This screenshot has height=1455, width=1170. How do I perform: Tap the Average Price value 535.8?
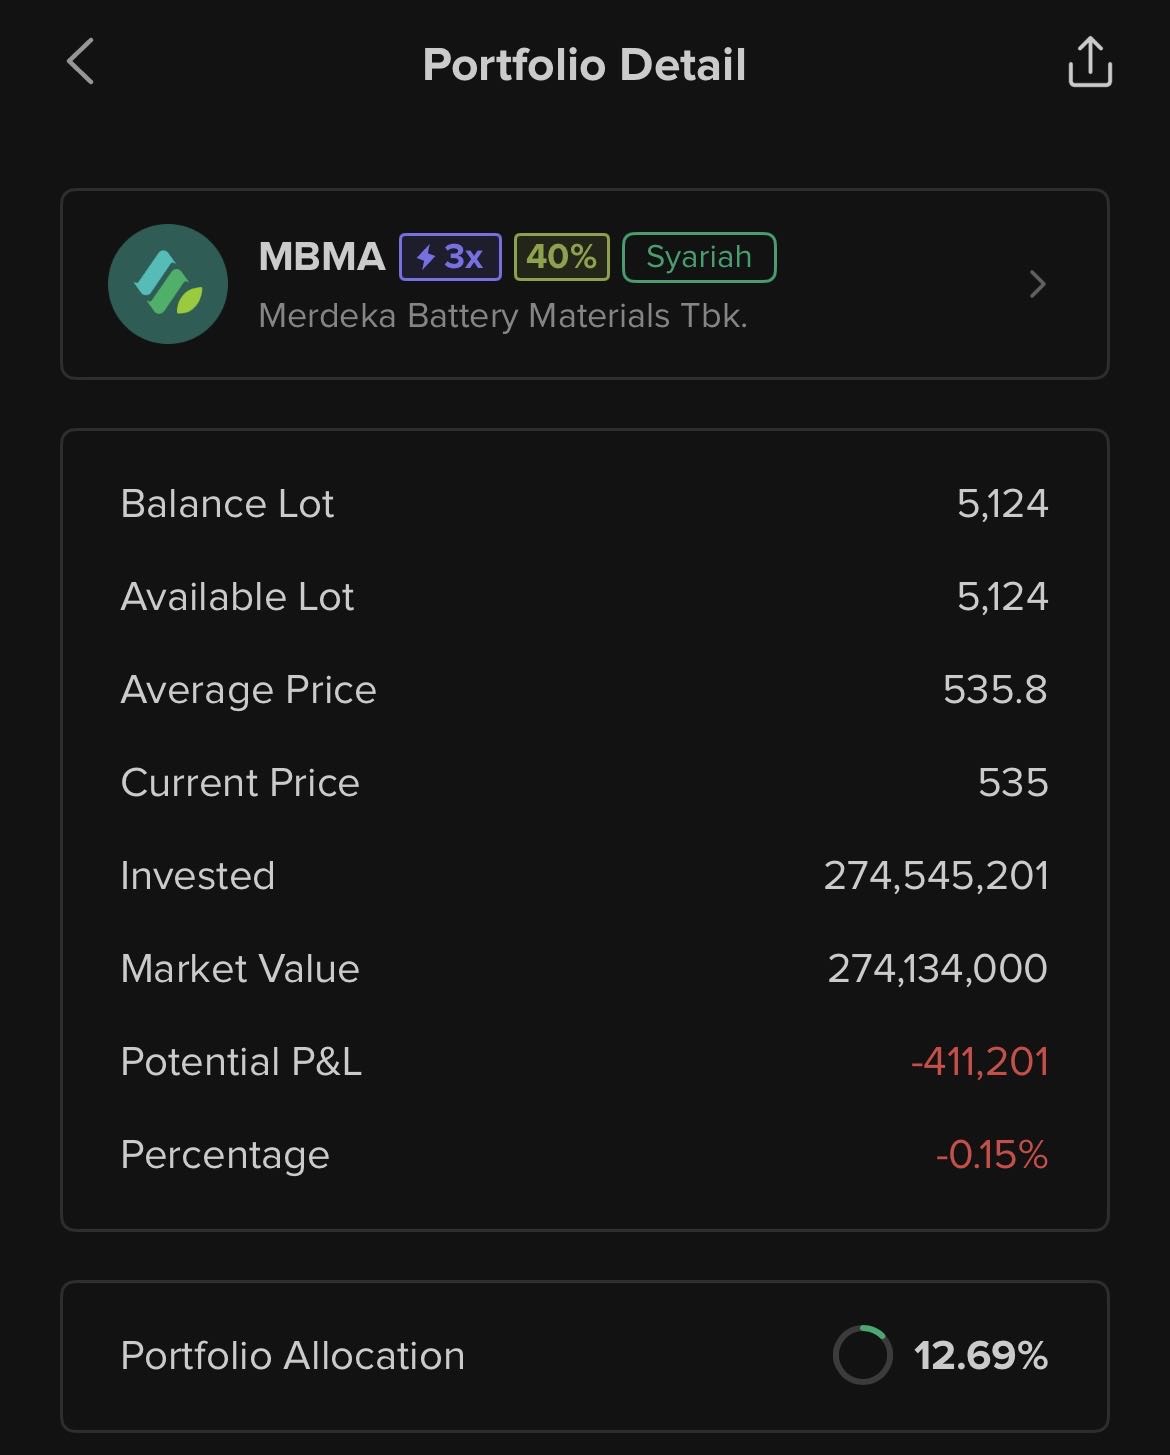(995, 690)
